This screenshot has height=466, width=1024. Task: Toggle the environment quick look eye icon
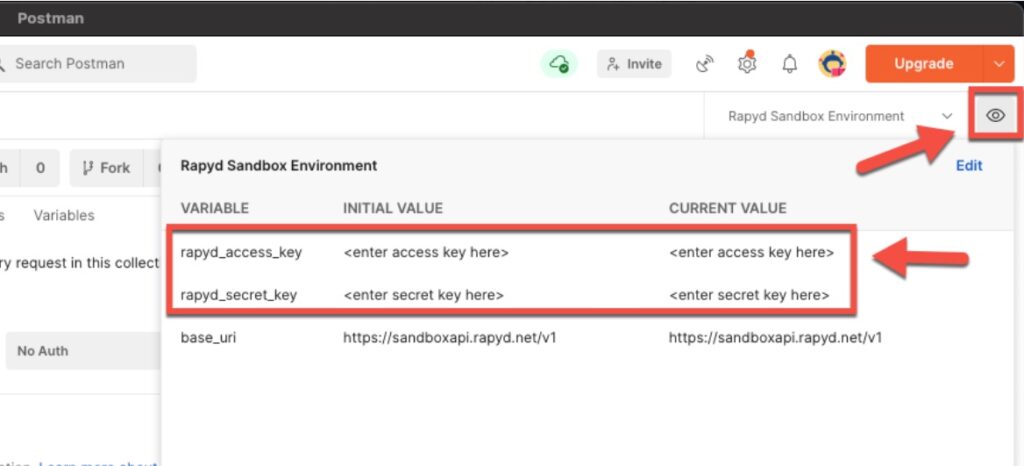click(995, 116)
